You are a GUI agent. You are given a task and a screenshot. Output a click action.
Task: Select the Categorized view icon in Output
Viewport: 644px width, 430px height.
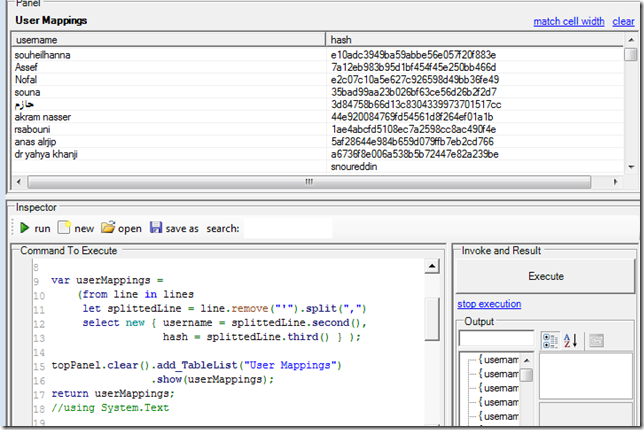549,341
